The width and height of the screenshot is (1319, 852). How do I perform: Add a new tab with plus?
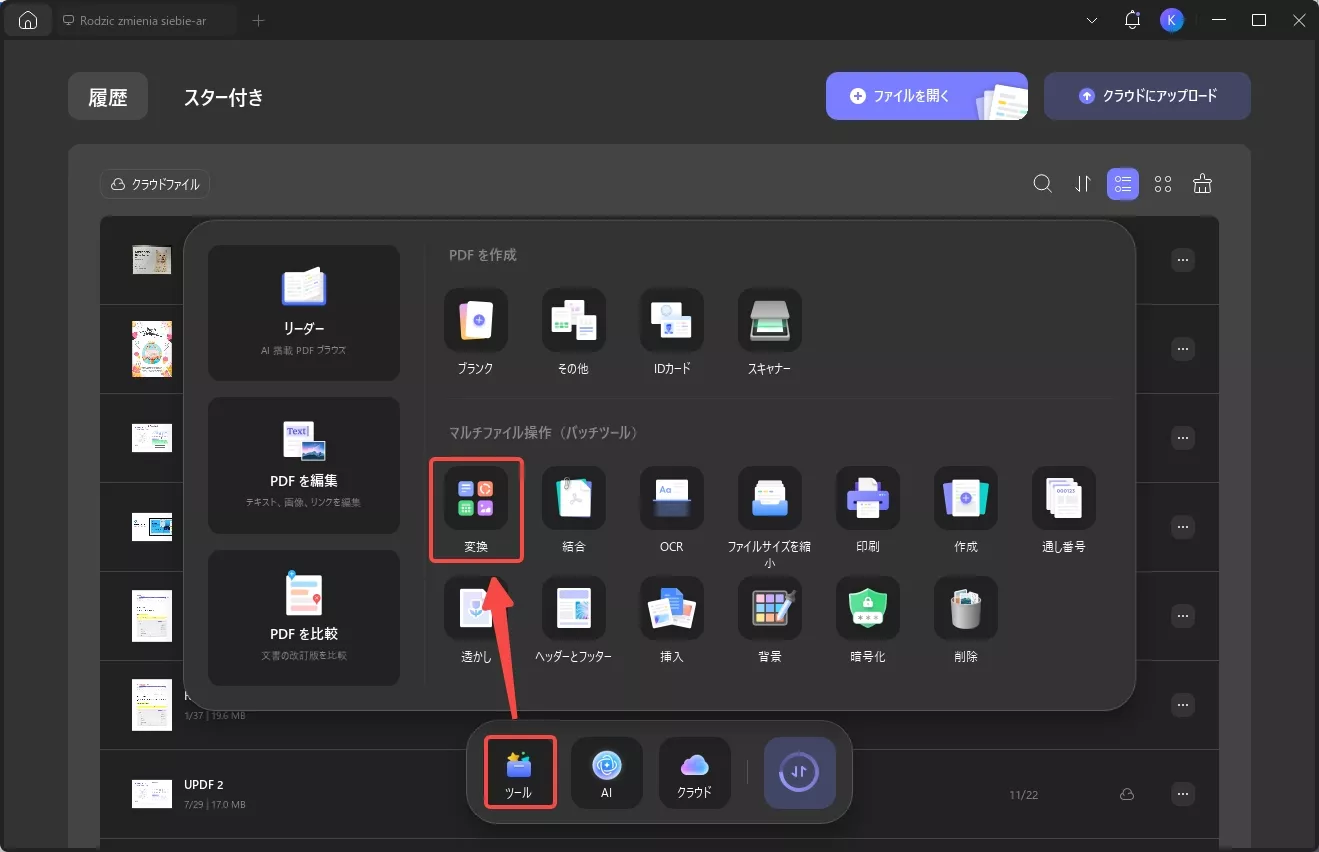pyautogui.click(x=258, y=20)
